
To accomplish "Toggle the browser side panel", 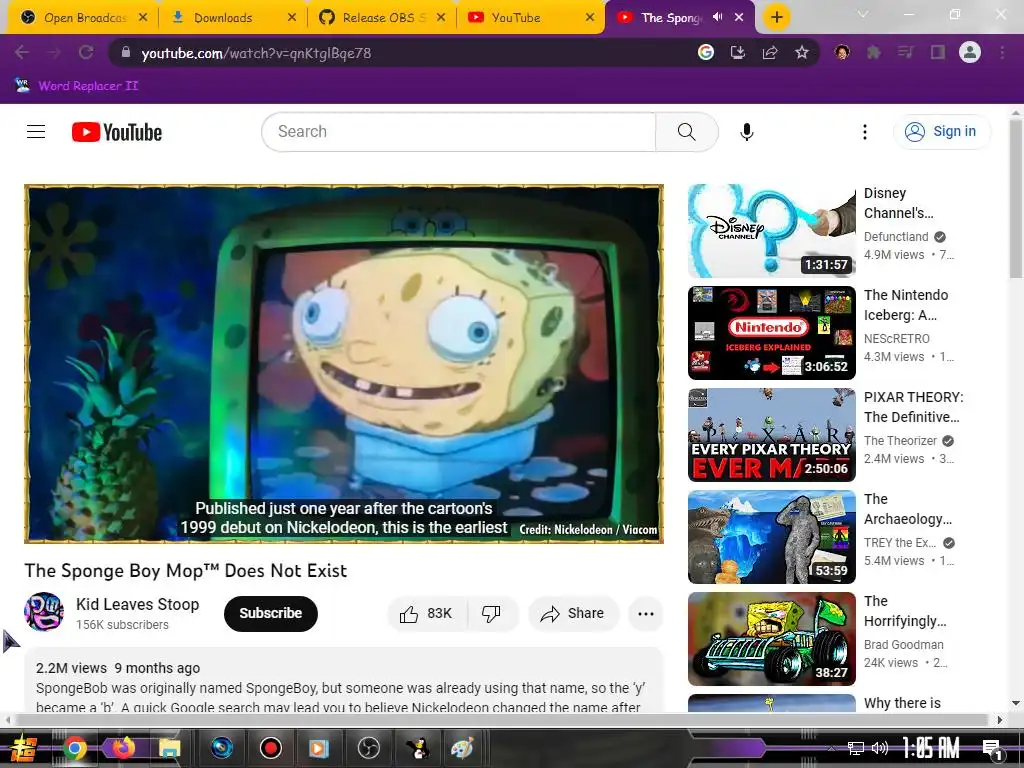I will [938, 53].
